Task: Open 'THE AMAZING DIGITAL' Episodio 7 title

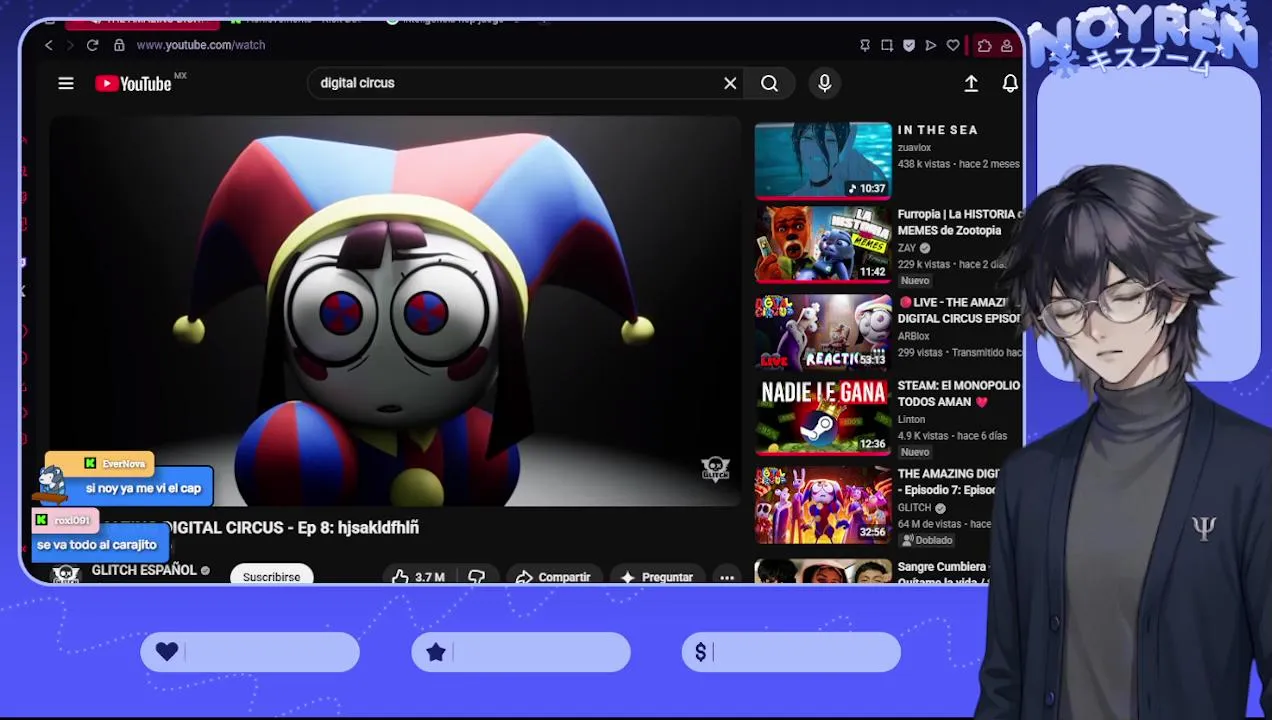Action: click(x=949, y=482)
